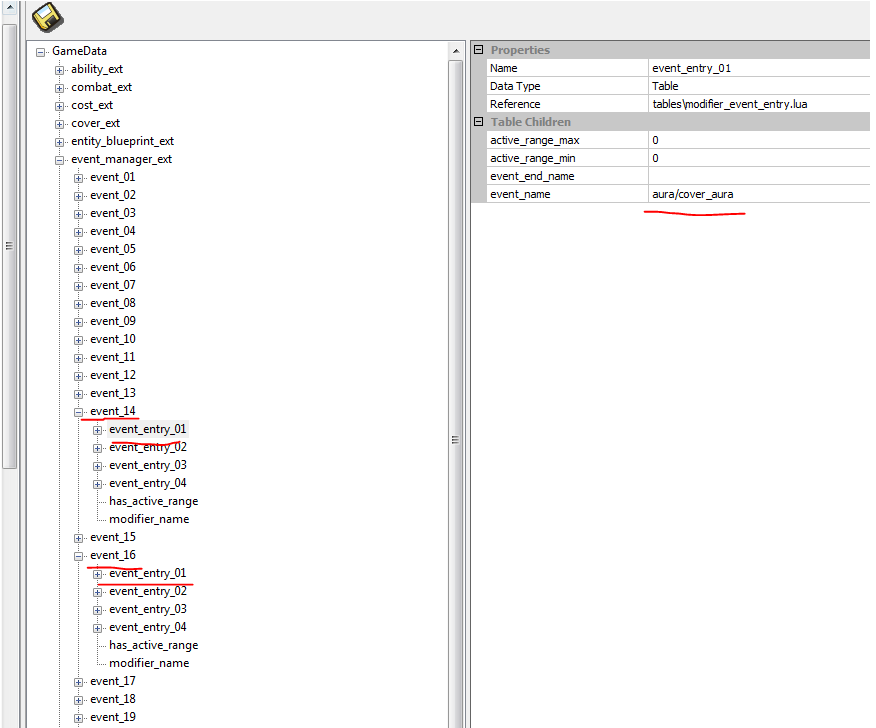Collapse the event_manager_ext node
Viewport: 876px width, 728px height.
[59, 160]
